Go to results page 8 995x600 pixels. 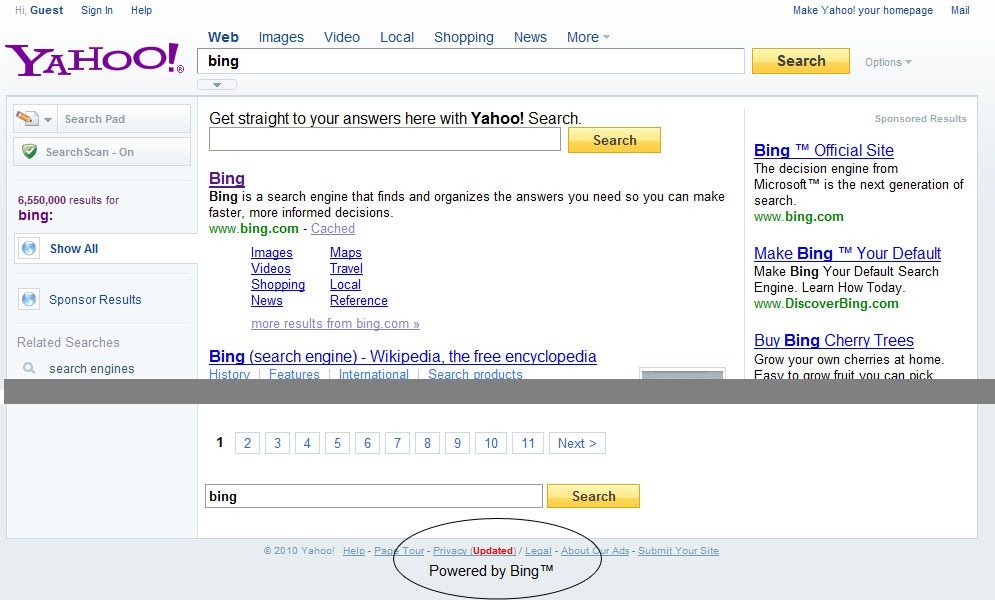click(x=428, y=443)
